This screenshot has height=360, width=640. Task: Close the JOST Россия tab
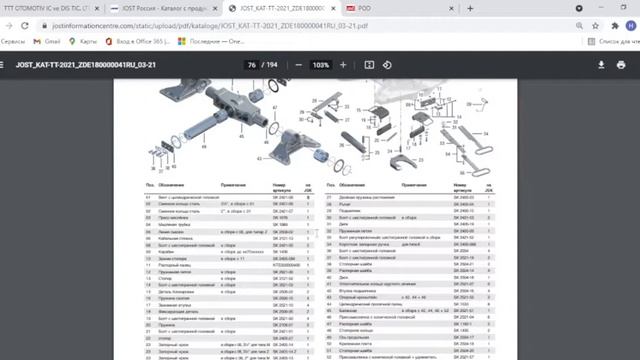pyautogui.click(x=215, y=8)
